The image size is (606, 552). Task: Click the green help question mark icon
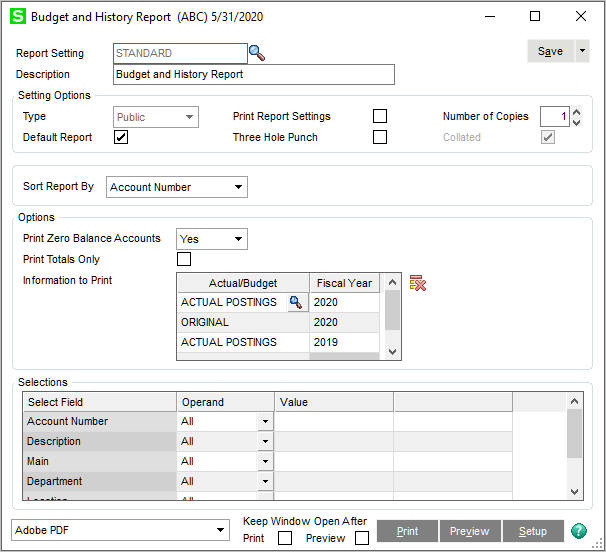click(579, 531)
